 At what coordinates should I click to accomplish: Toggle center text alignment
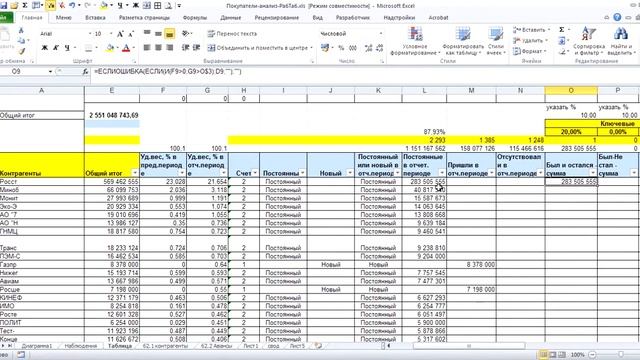tap(158, 48)
